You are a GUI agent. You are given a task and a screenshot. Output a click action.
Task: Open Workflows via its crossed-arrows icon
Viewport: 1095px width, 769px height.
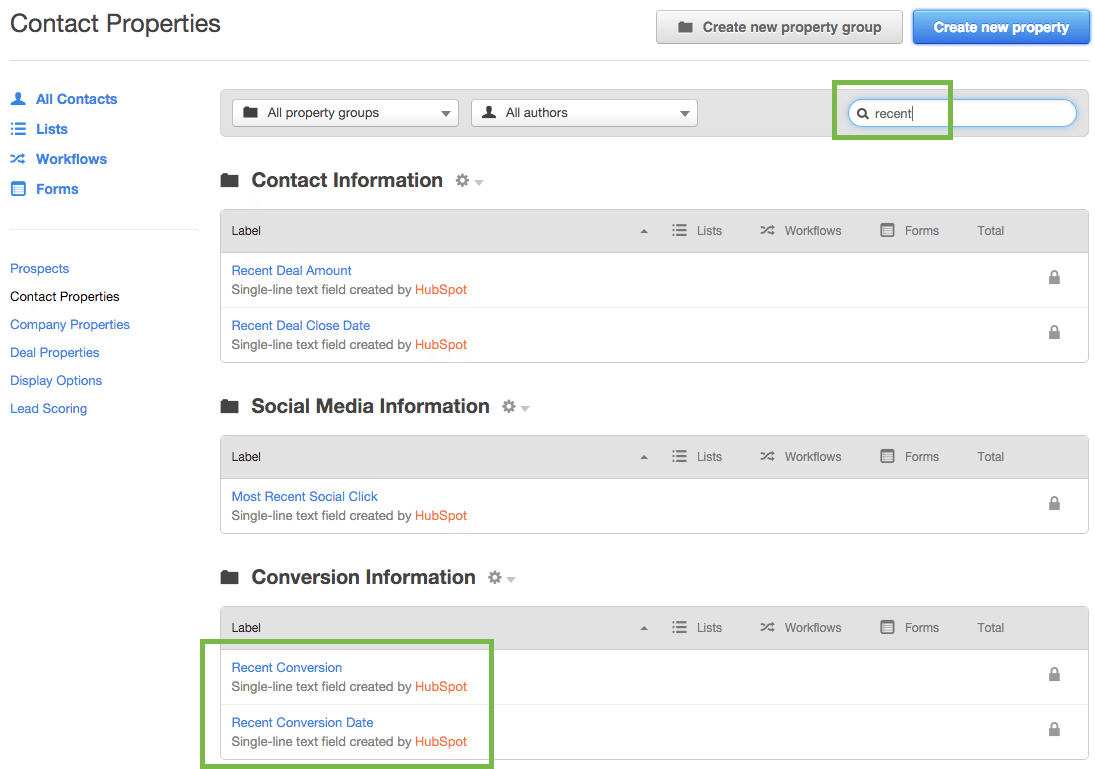(x=18, y=158)
